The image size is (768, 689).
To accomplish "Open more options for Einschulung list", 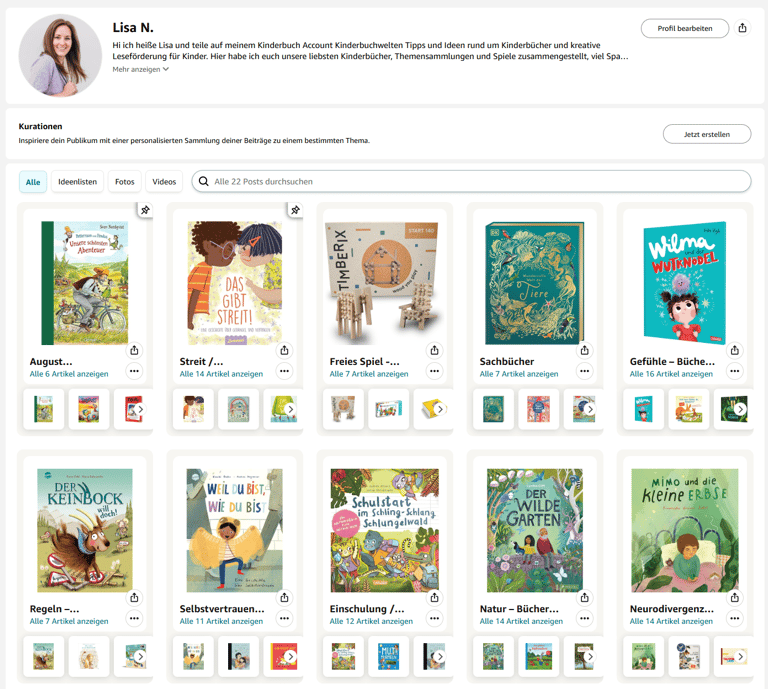I will click(434, 618).
